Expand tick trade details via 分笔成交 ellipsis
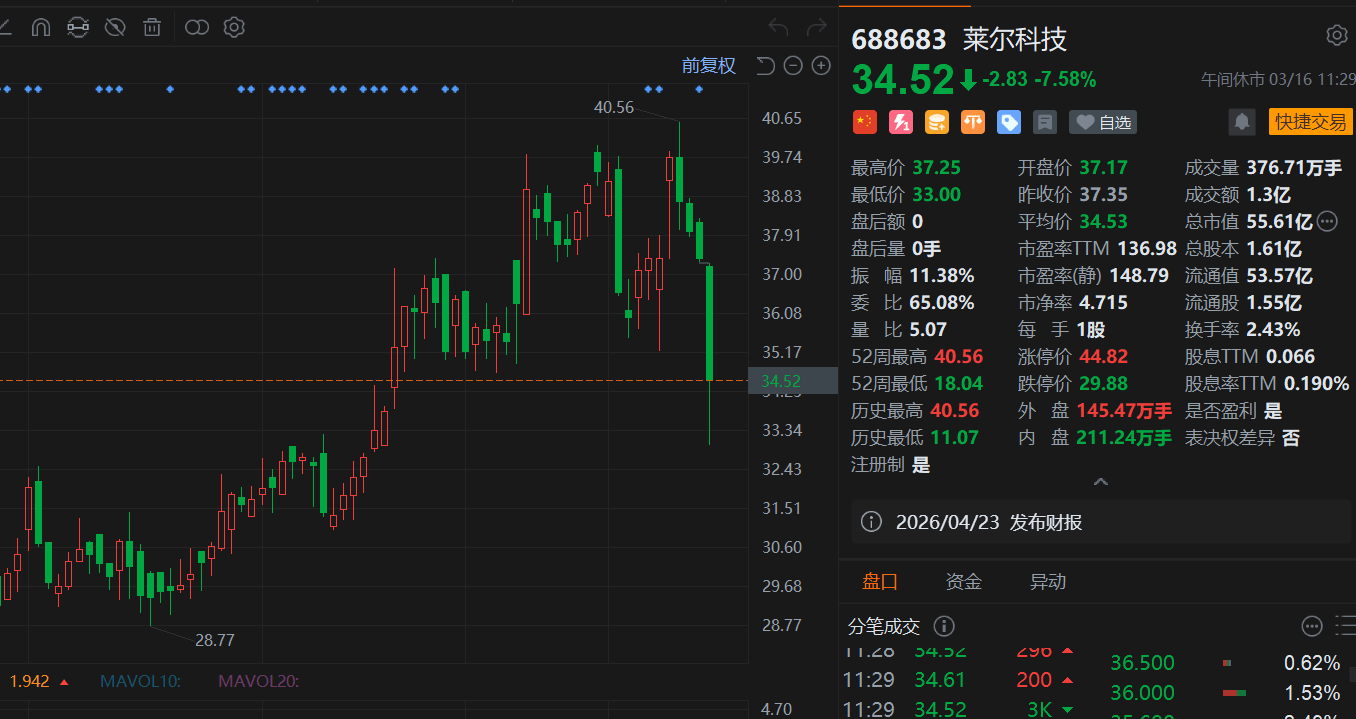 [x=1311, y=626]
